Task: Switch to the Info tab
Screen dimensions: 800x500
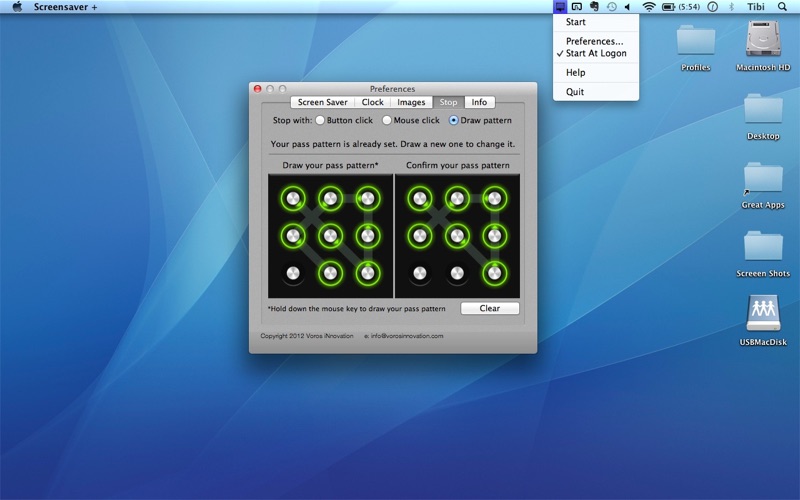Action: [479, 102]
